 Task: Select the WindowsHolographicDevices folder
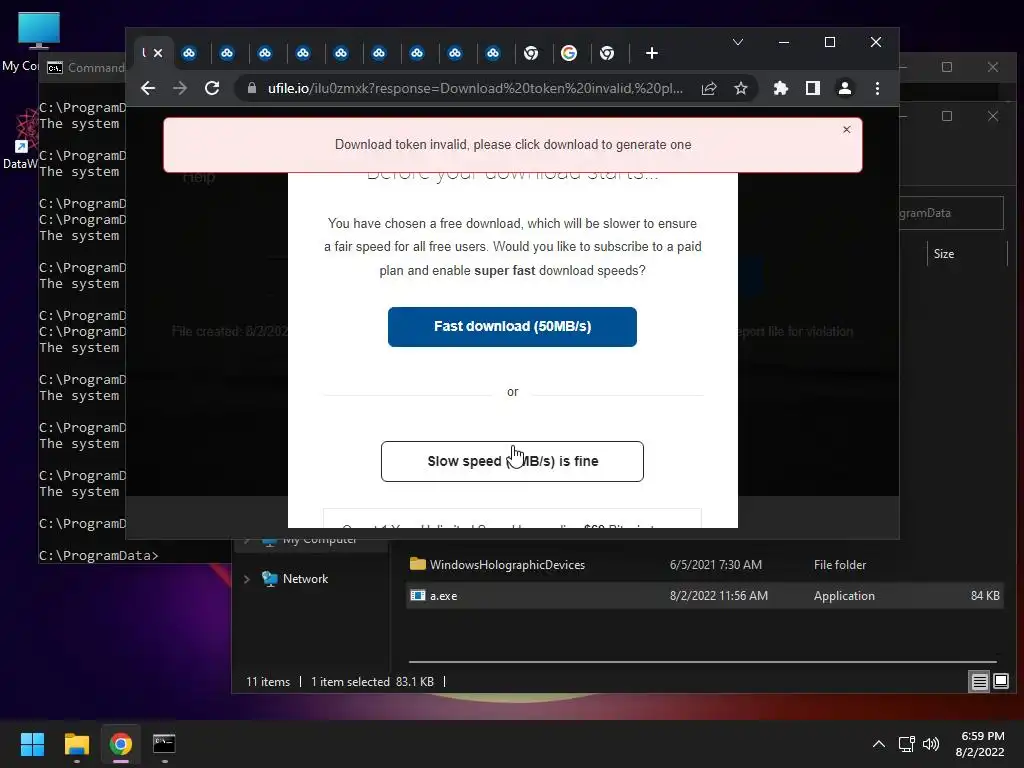(x=507, y=565)
